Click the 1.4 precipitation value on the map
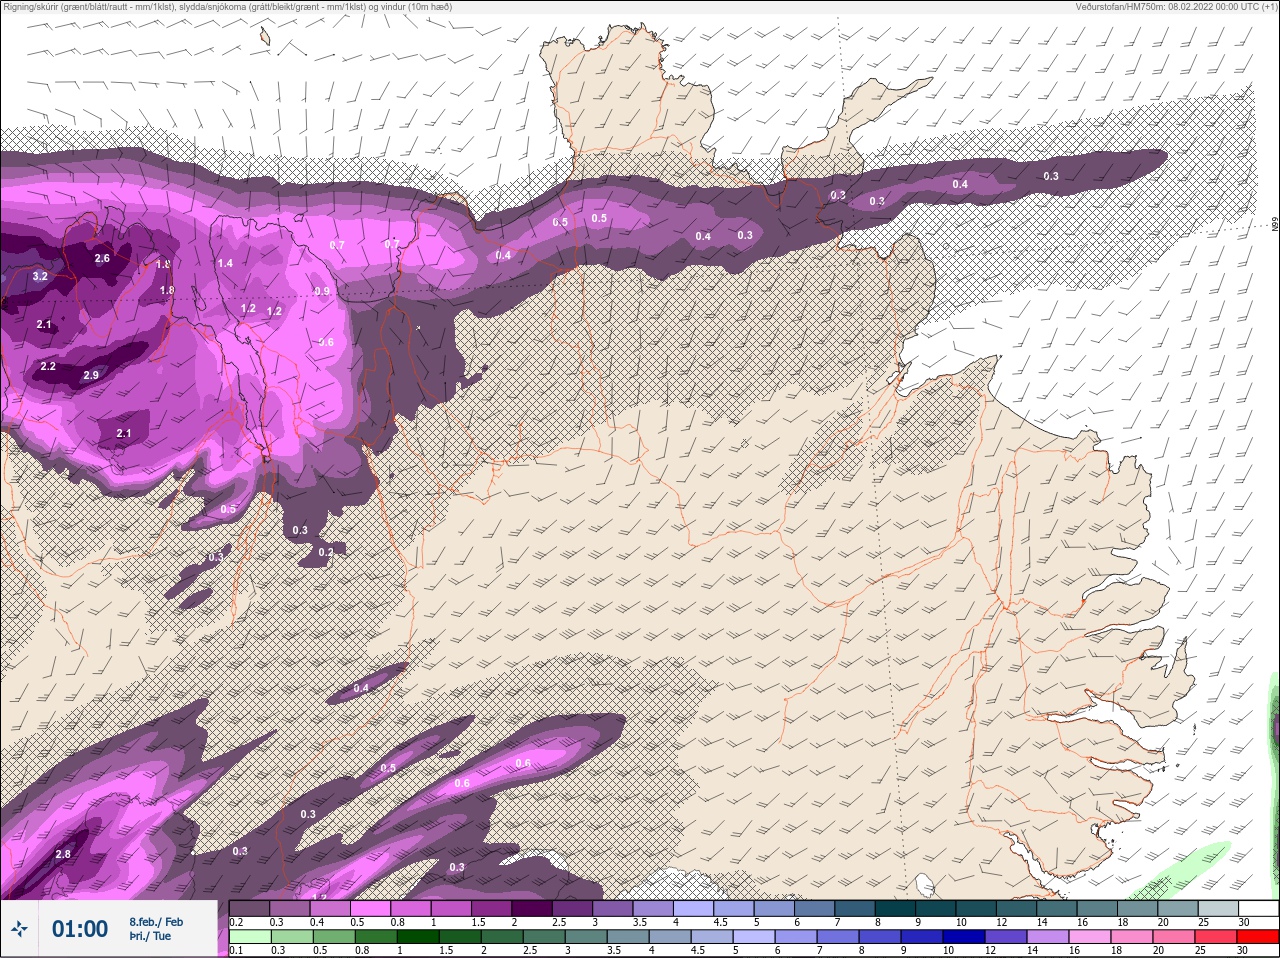 pos(225,263)
